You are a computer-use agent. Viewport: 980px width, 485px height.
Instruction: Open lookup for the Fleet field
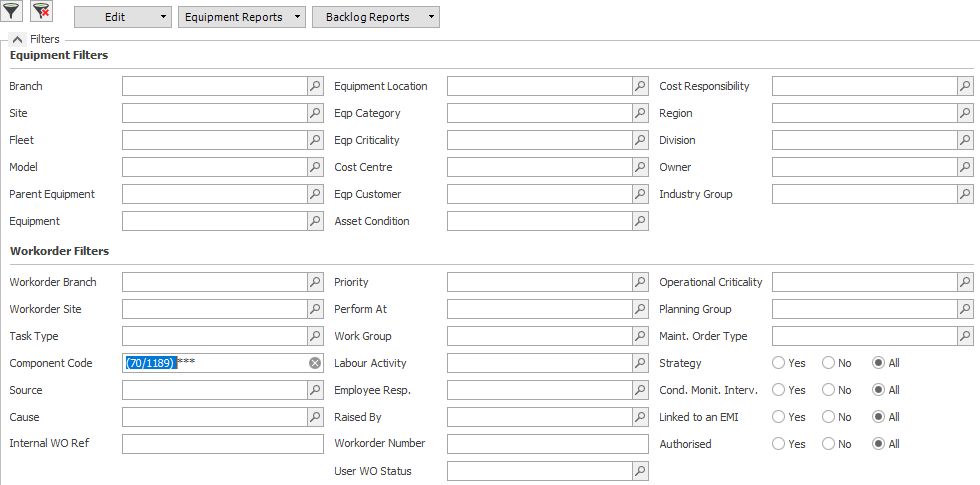[x=315, y=140]
